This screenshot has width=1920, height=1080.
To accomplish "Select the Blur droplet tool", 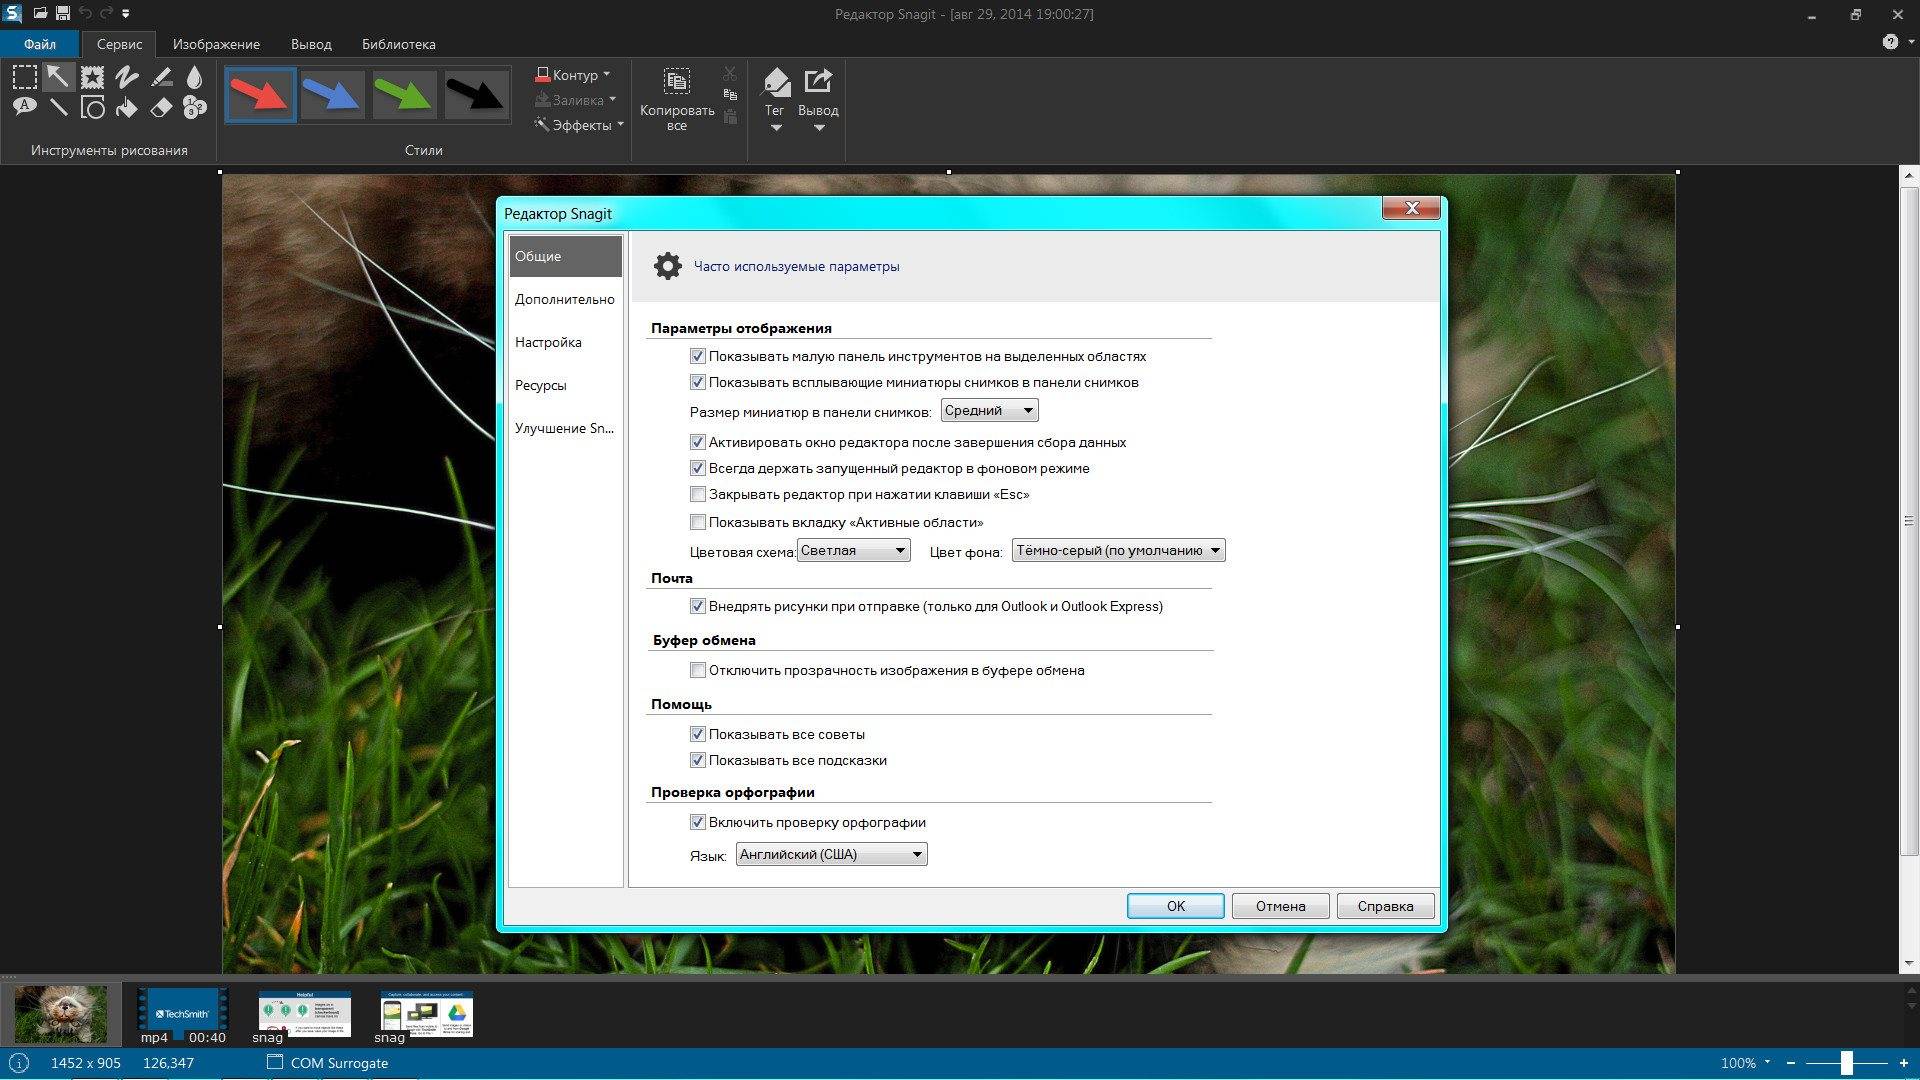I will click(x=195, y=77).
